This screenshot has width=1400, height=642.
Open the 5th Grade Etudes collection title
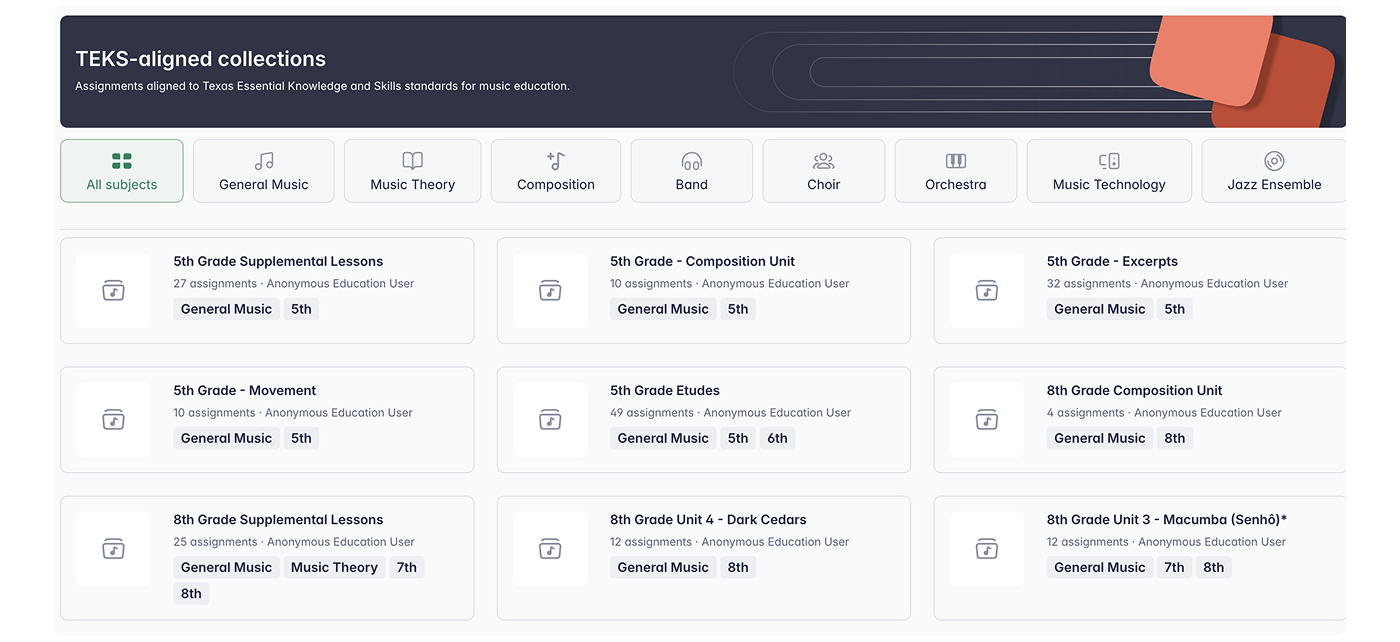coord(665,391)
